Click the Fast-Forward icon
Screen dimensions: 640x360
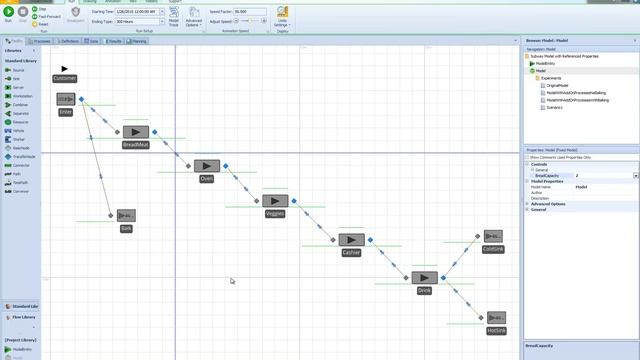pyautogui.click(x=35, y=17)
